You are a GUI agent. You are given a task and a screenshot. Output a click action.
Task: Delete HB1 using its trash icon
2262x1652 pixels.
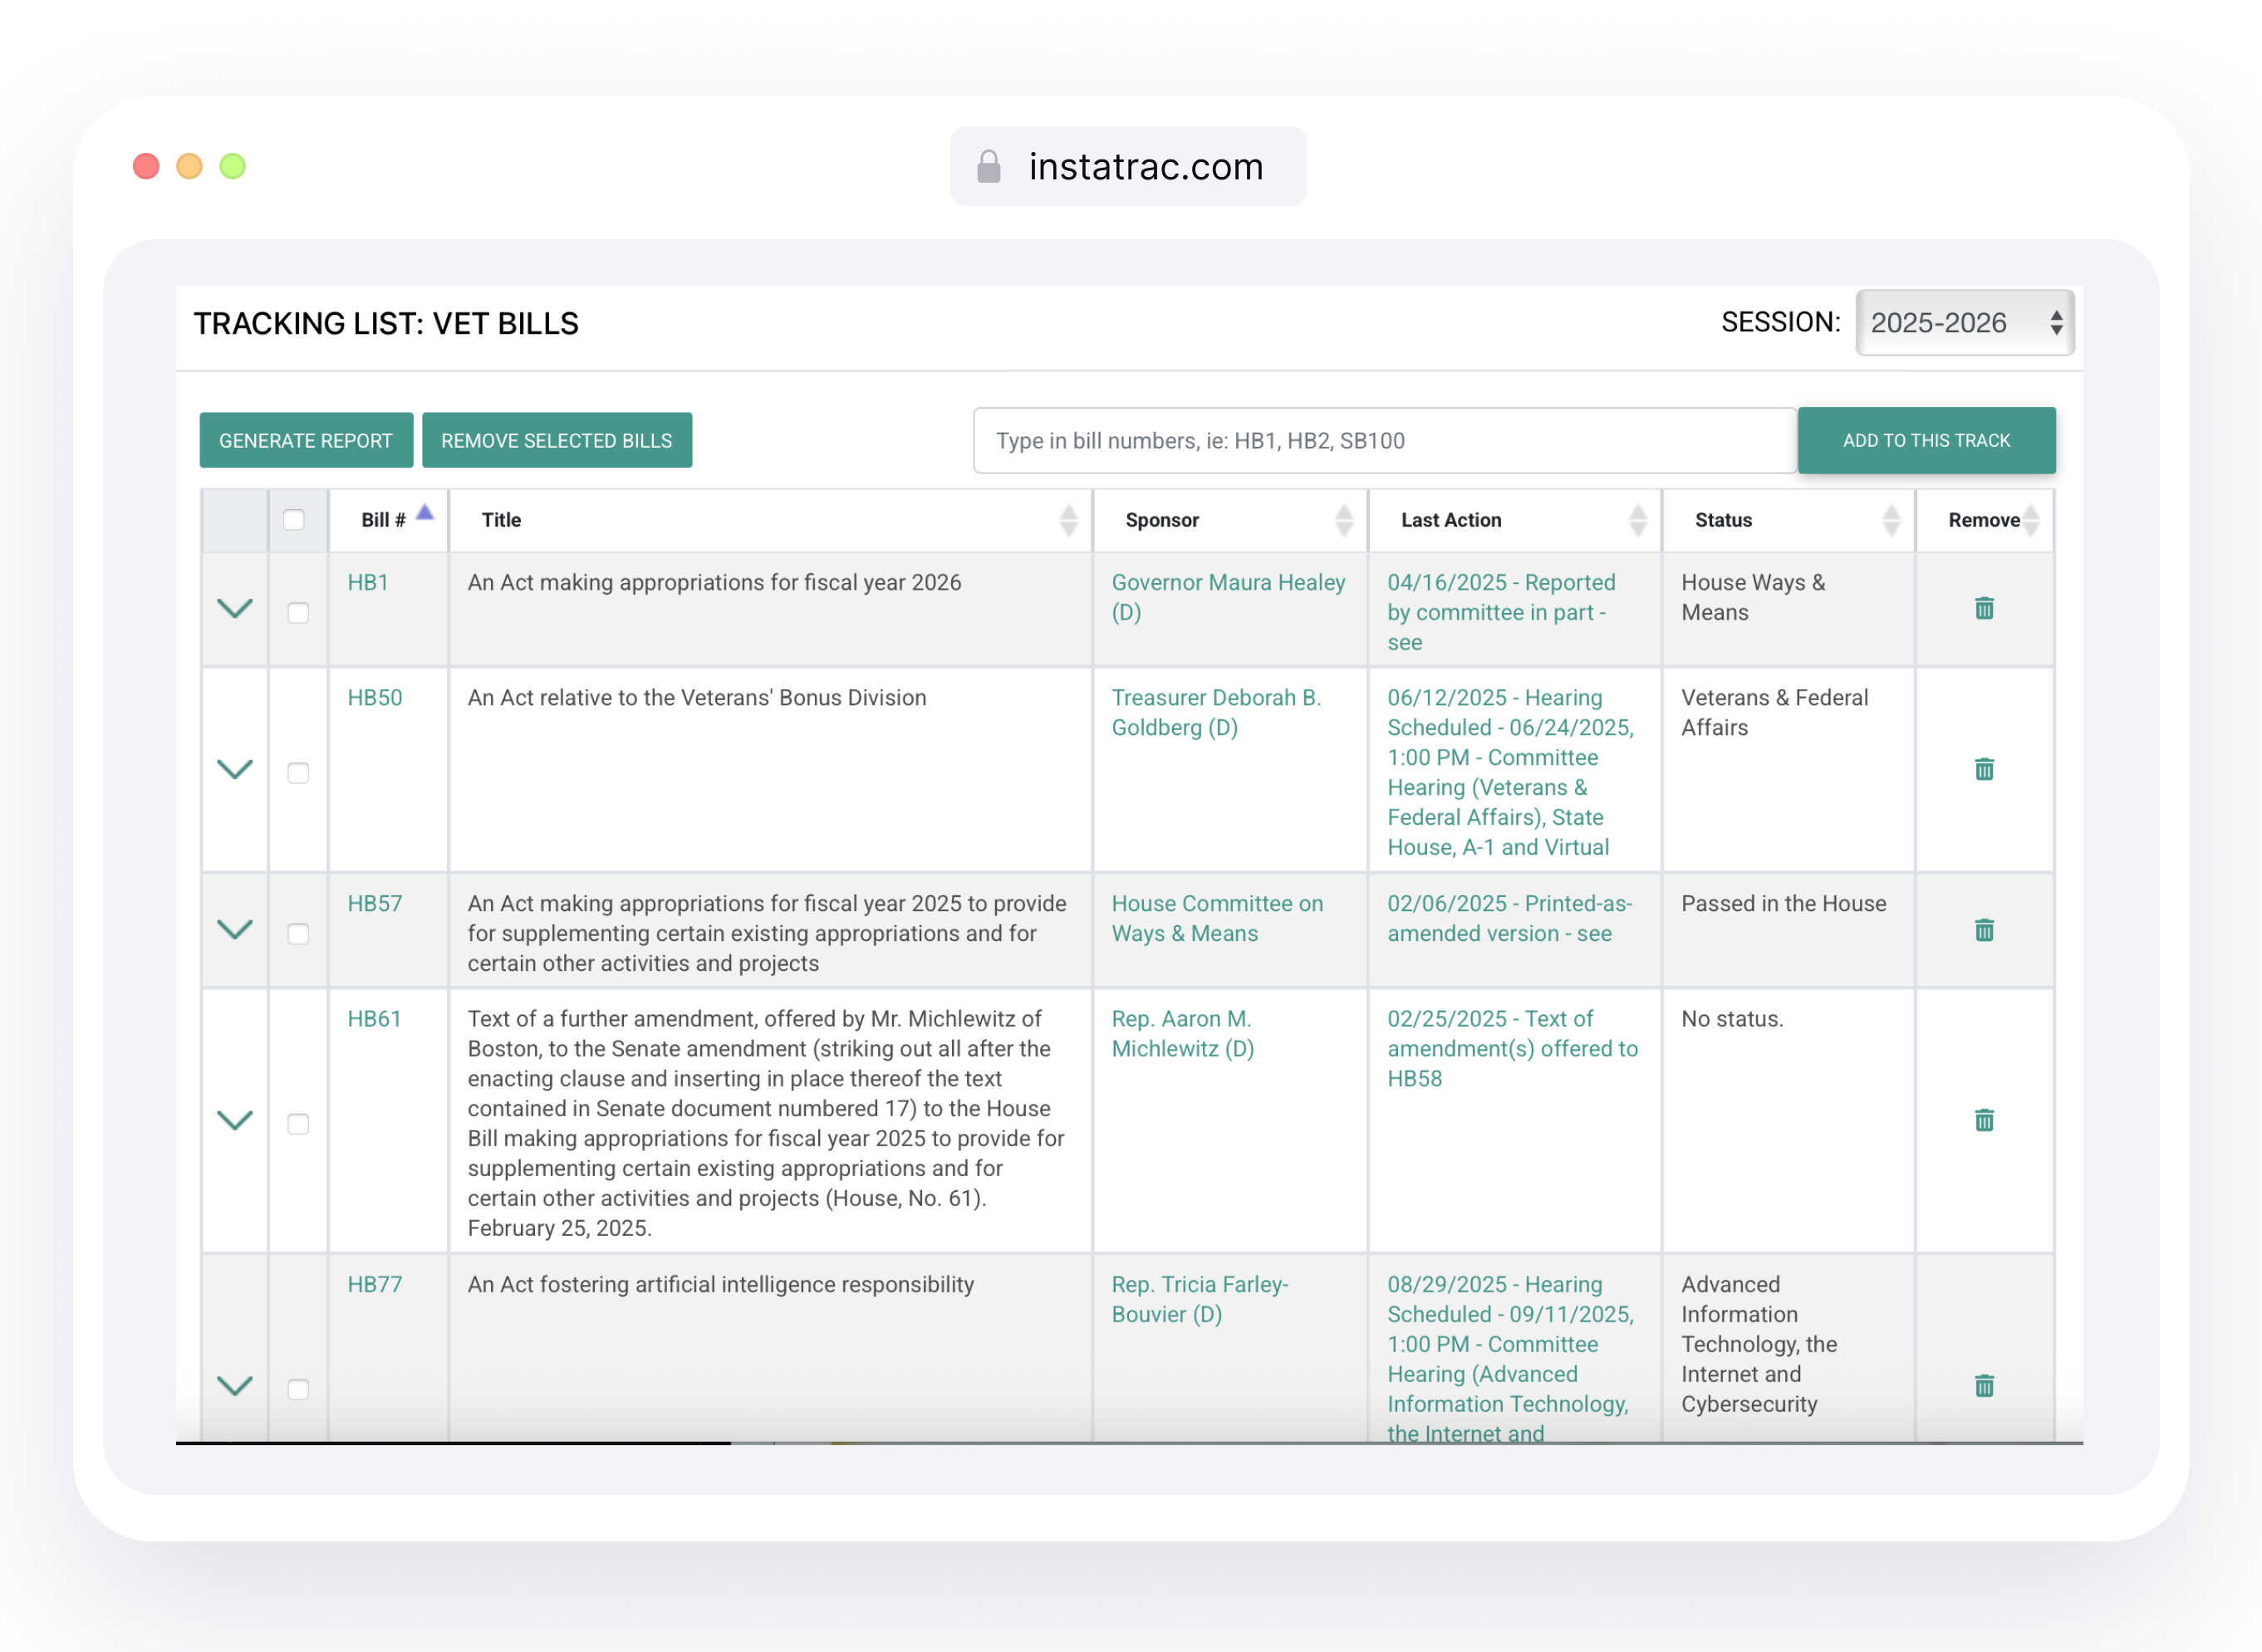(1984, 608)
